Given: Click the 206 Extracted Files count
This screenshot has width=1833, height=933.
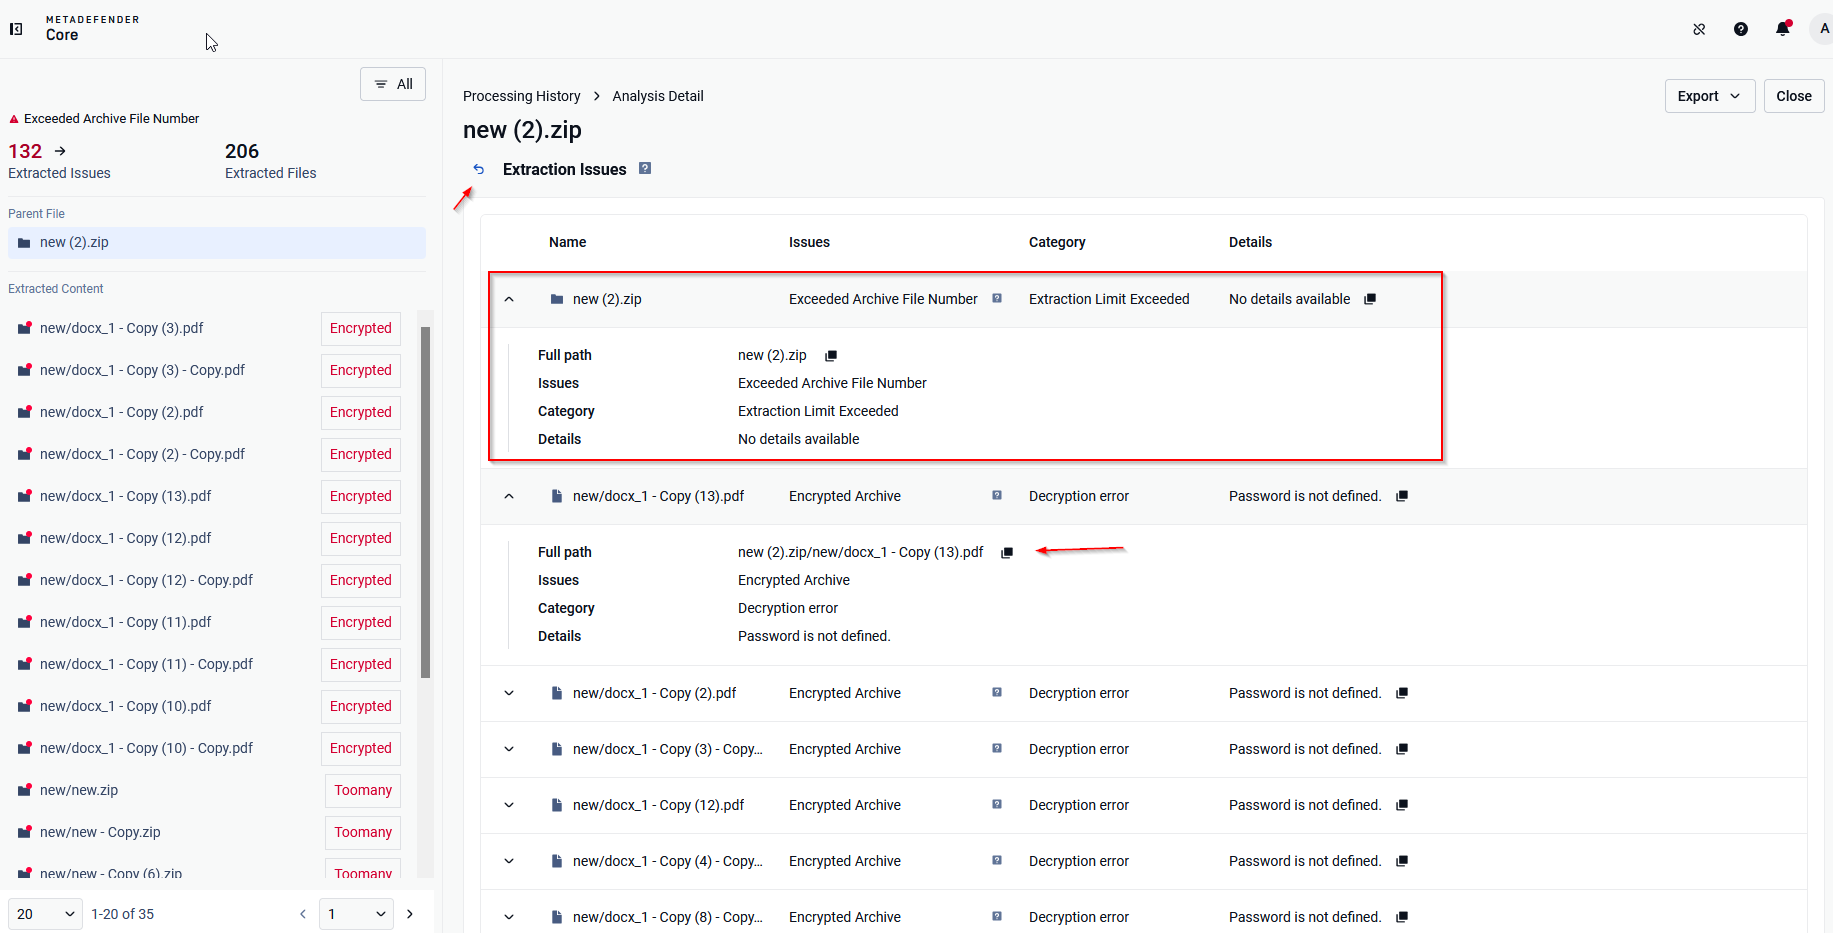Looking at the screenshot, I should click(x=242, y=151).
